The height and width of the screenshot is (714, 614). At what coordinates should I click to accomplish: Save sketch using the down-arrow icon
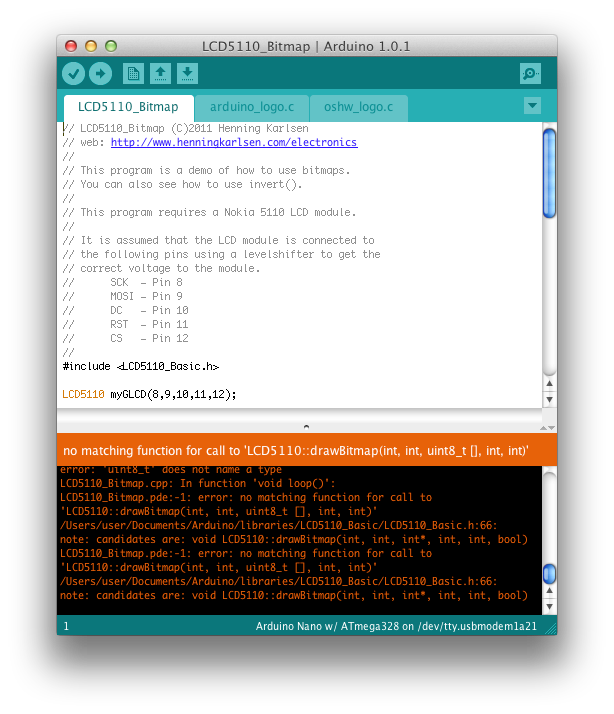pyautogui.click(x=187, y=73)
